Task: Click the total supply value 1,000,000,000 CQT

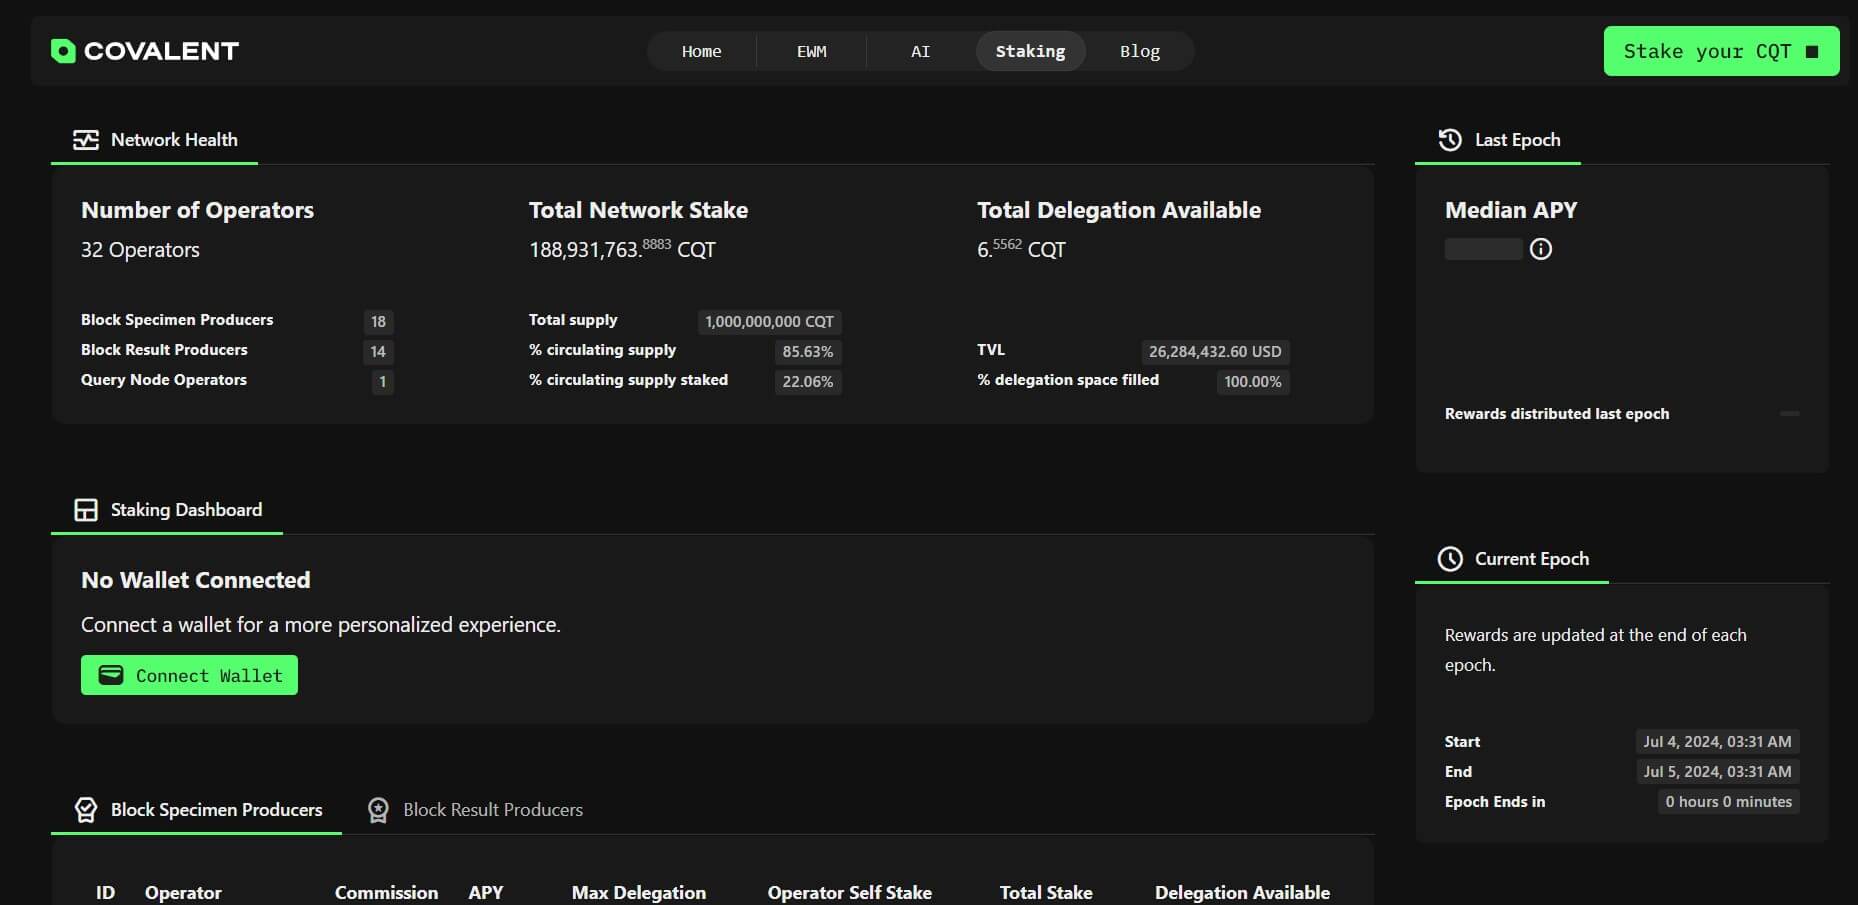Action: [x=769, y=322]
